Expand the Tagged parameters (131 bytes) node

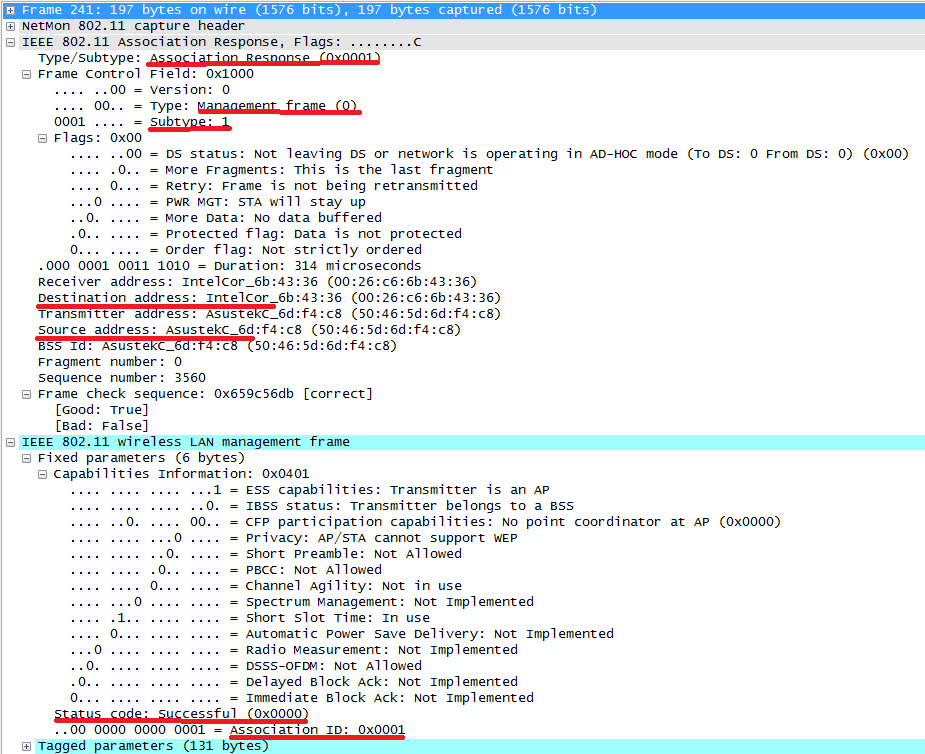click(27, 746)
